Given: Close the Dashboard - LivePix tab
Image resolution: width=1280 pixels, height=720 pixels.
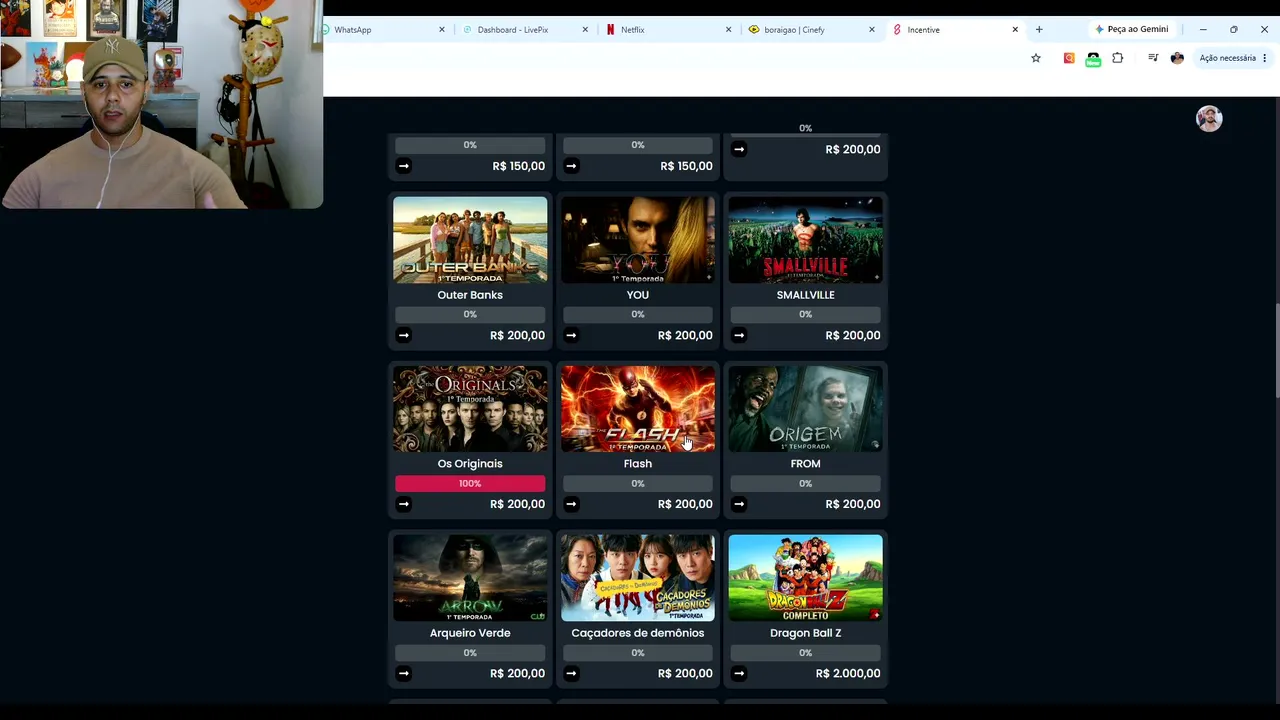Looking at the screenshot, I should pyautogui.click(x=585, y=30).
